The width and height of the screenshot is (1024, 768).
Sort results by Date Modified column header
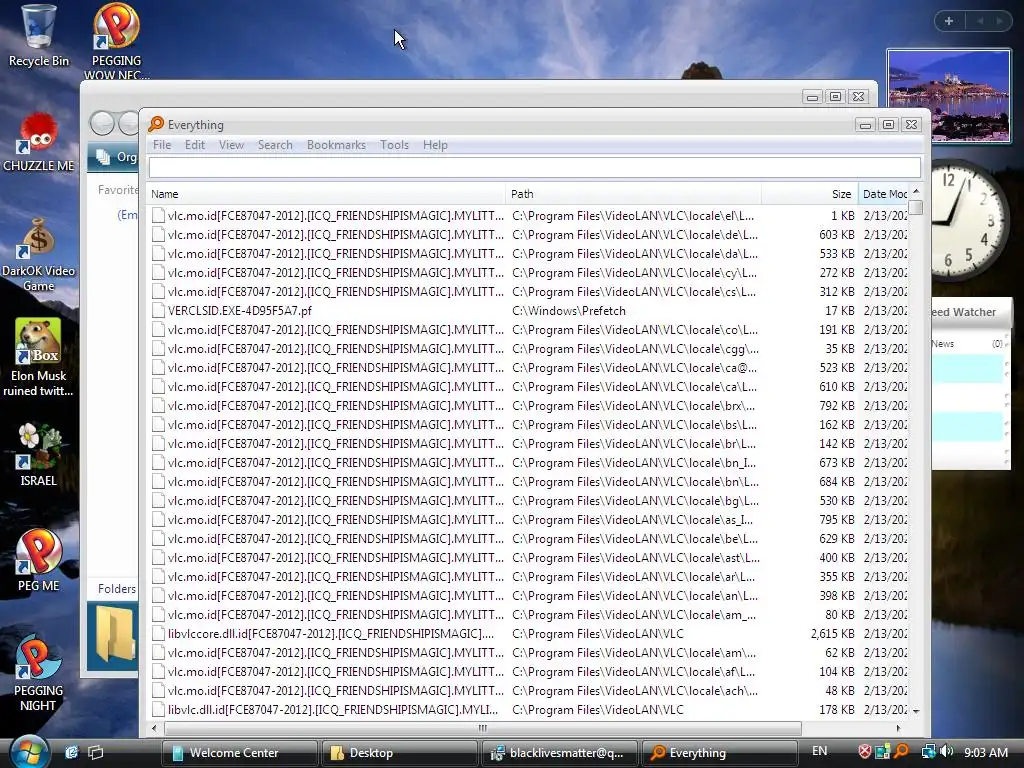[884, 194]
